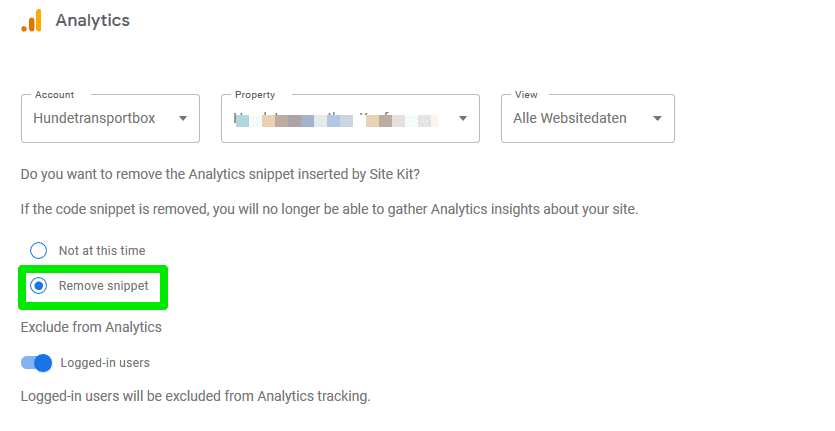Click the Property field label
835x431 pixels.
coord(255,95)
